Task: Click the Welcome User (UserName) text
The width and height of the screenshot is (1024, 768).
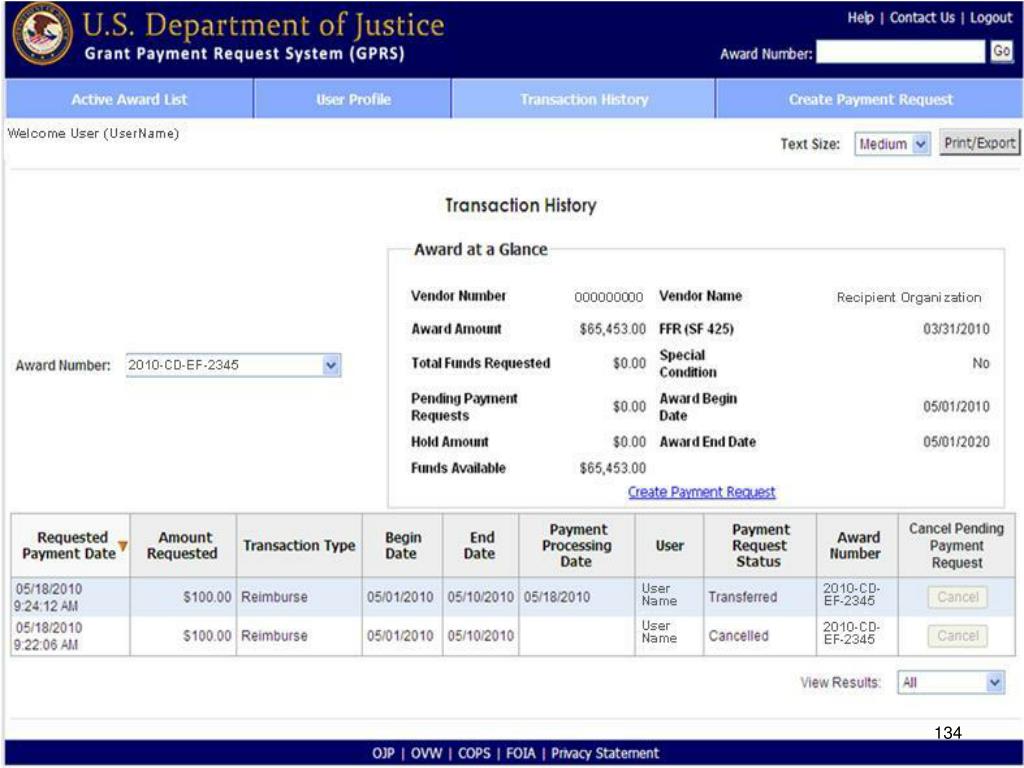Action: point(93,134)
